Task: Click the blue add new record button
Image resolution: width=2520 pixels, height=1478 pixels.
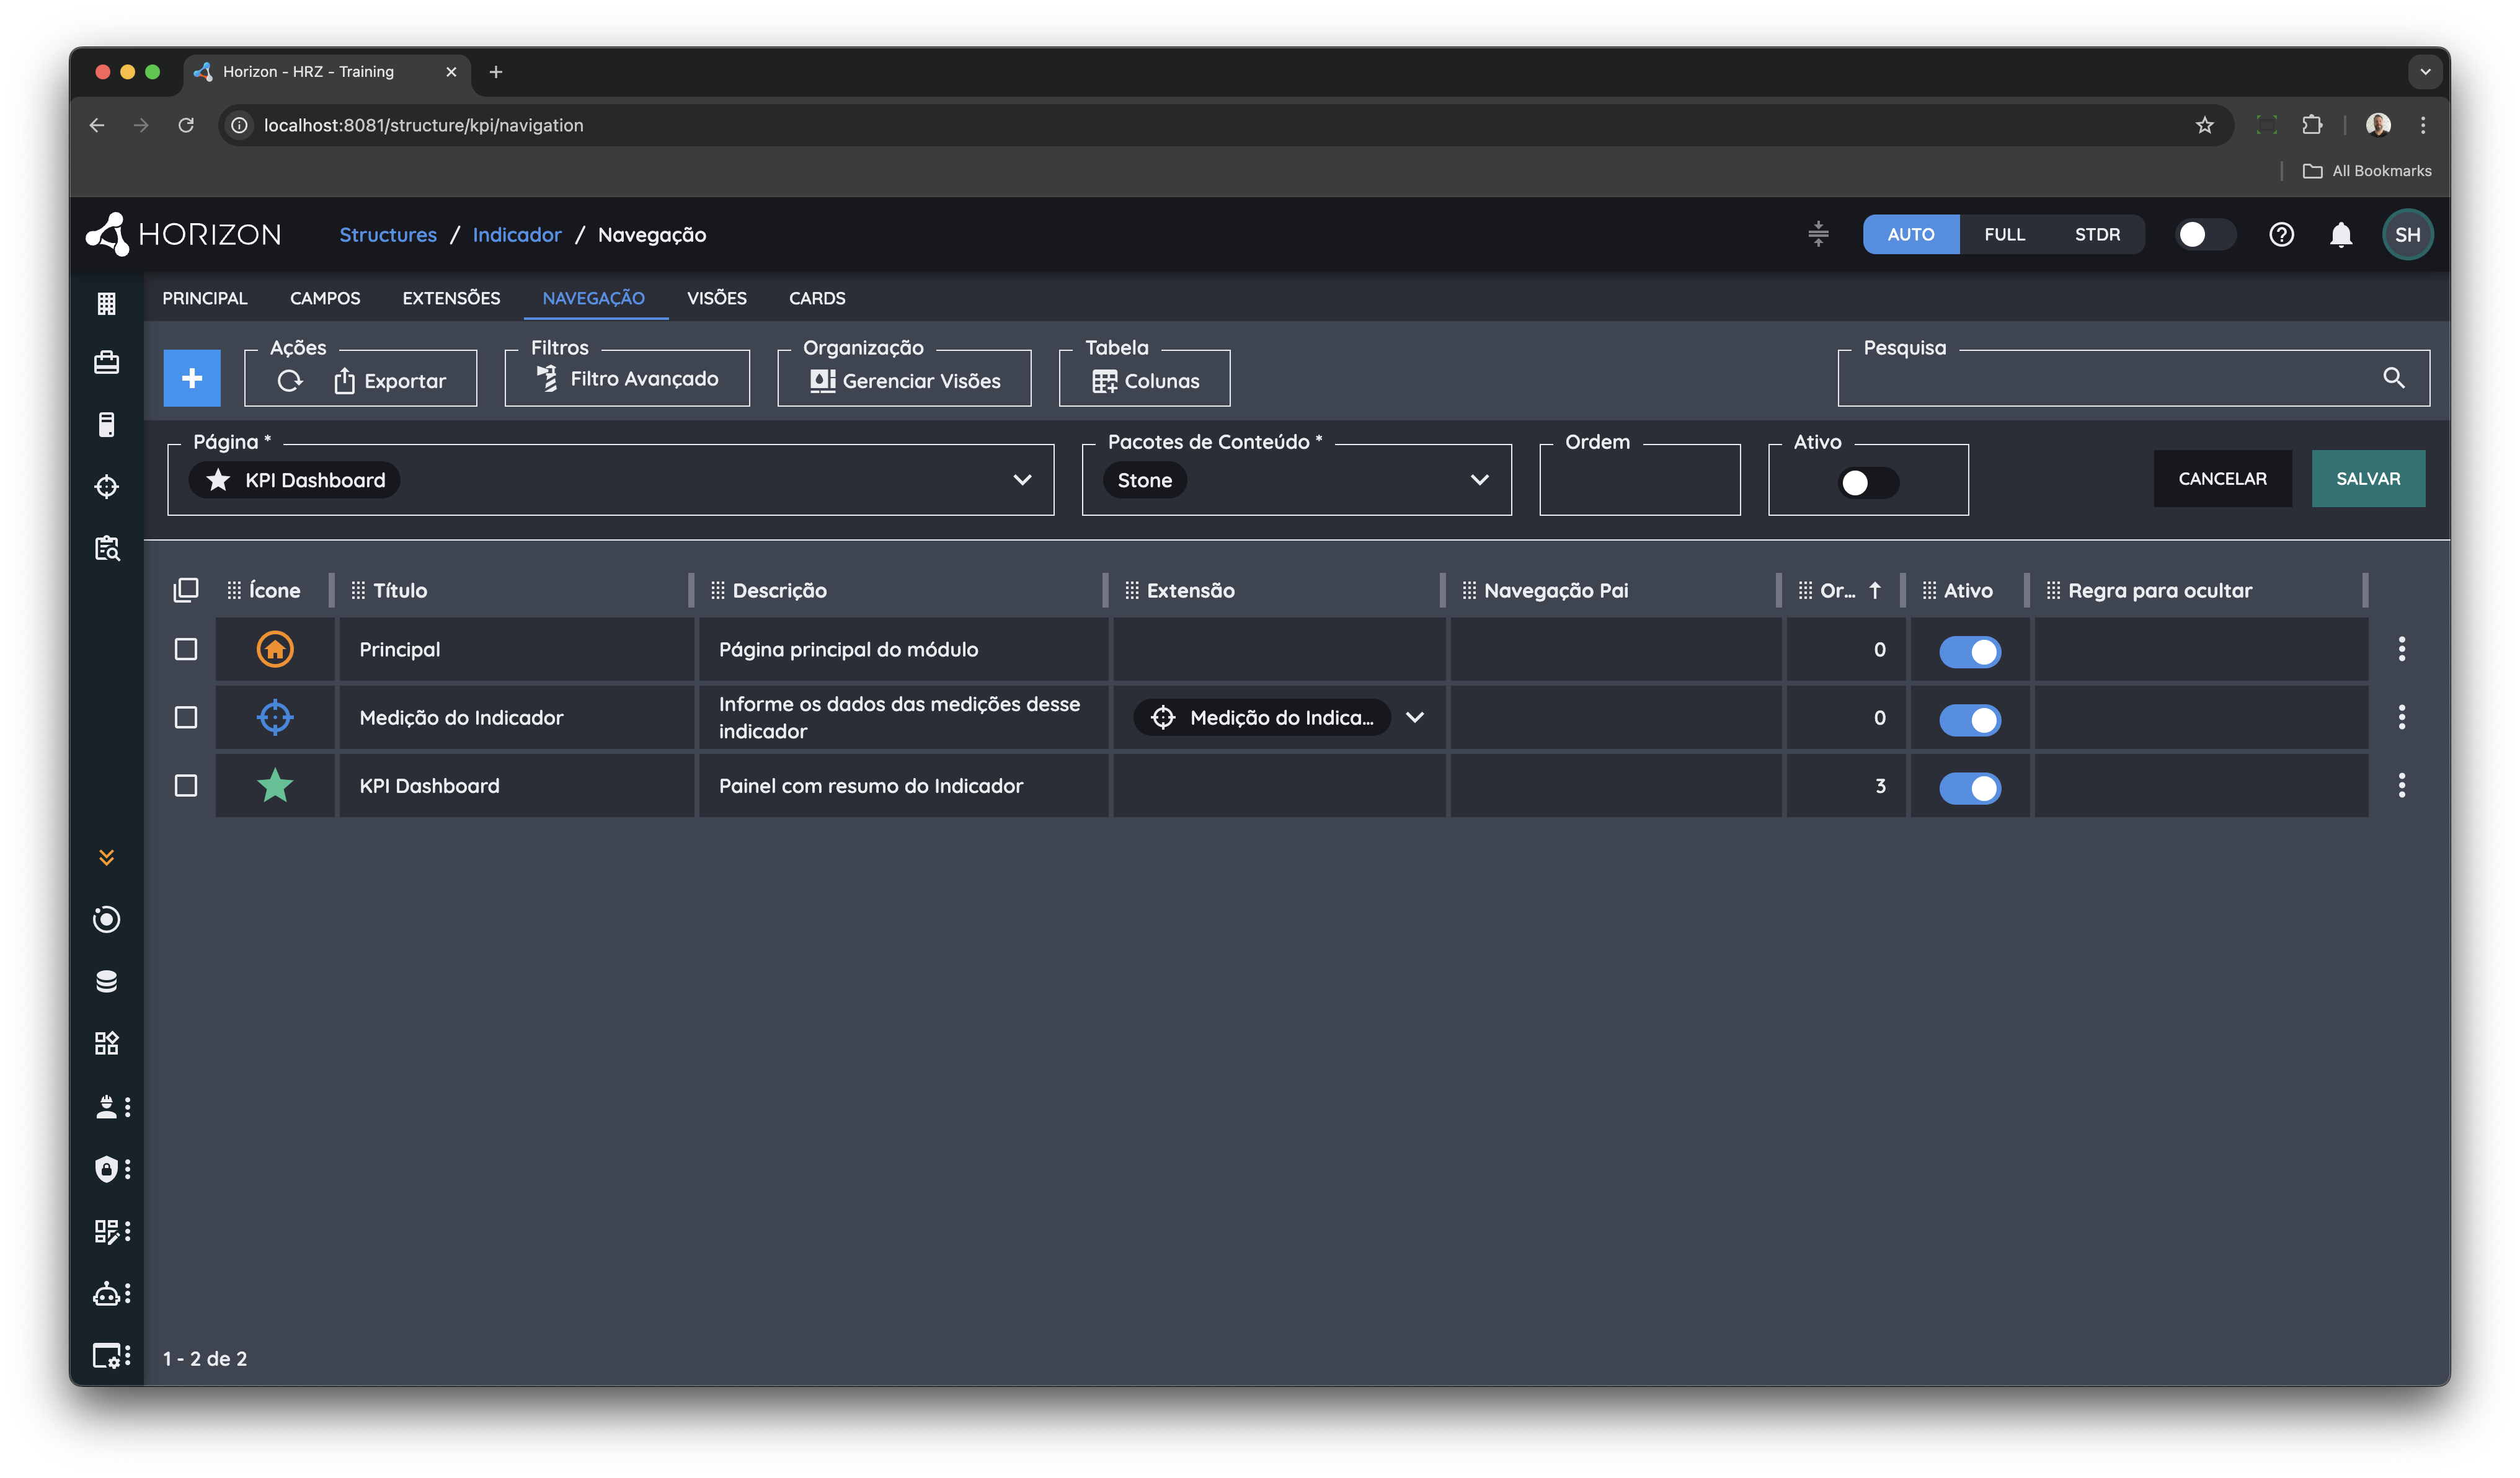Action: point(192,378)
